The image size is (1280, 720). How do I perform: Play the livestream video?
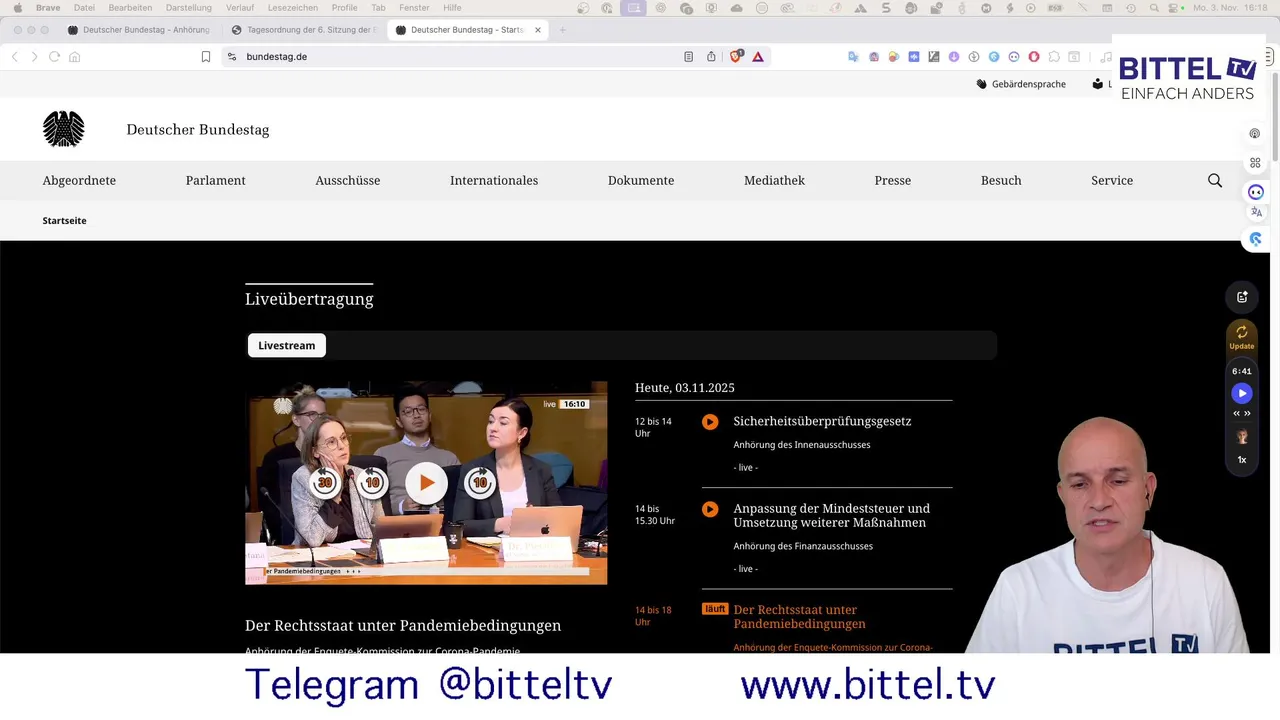pyautogui.click(x=426, y=483)
